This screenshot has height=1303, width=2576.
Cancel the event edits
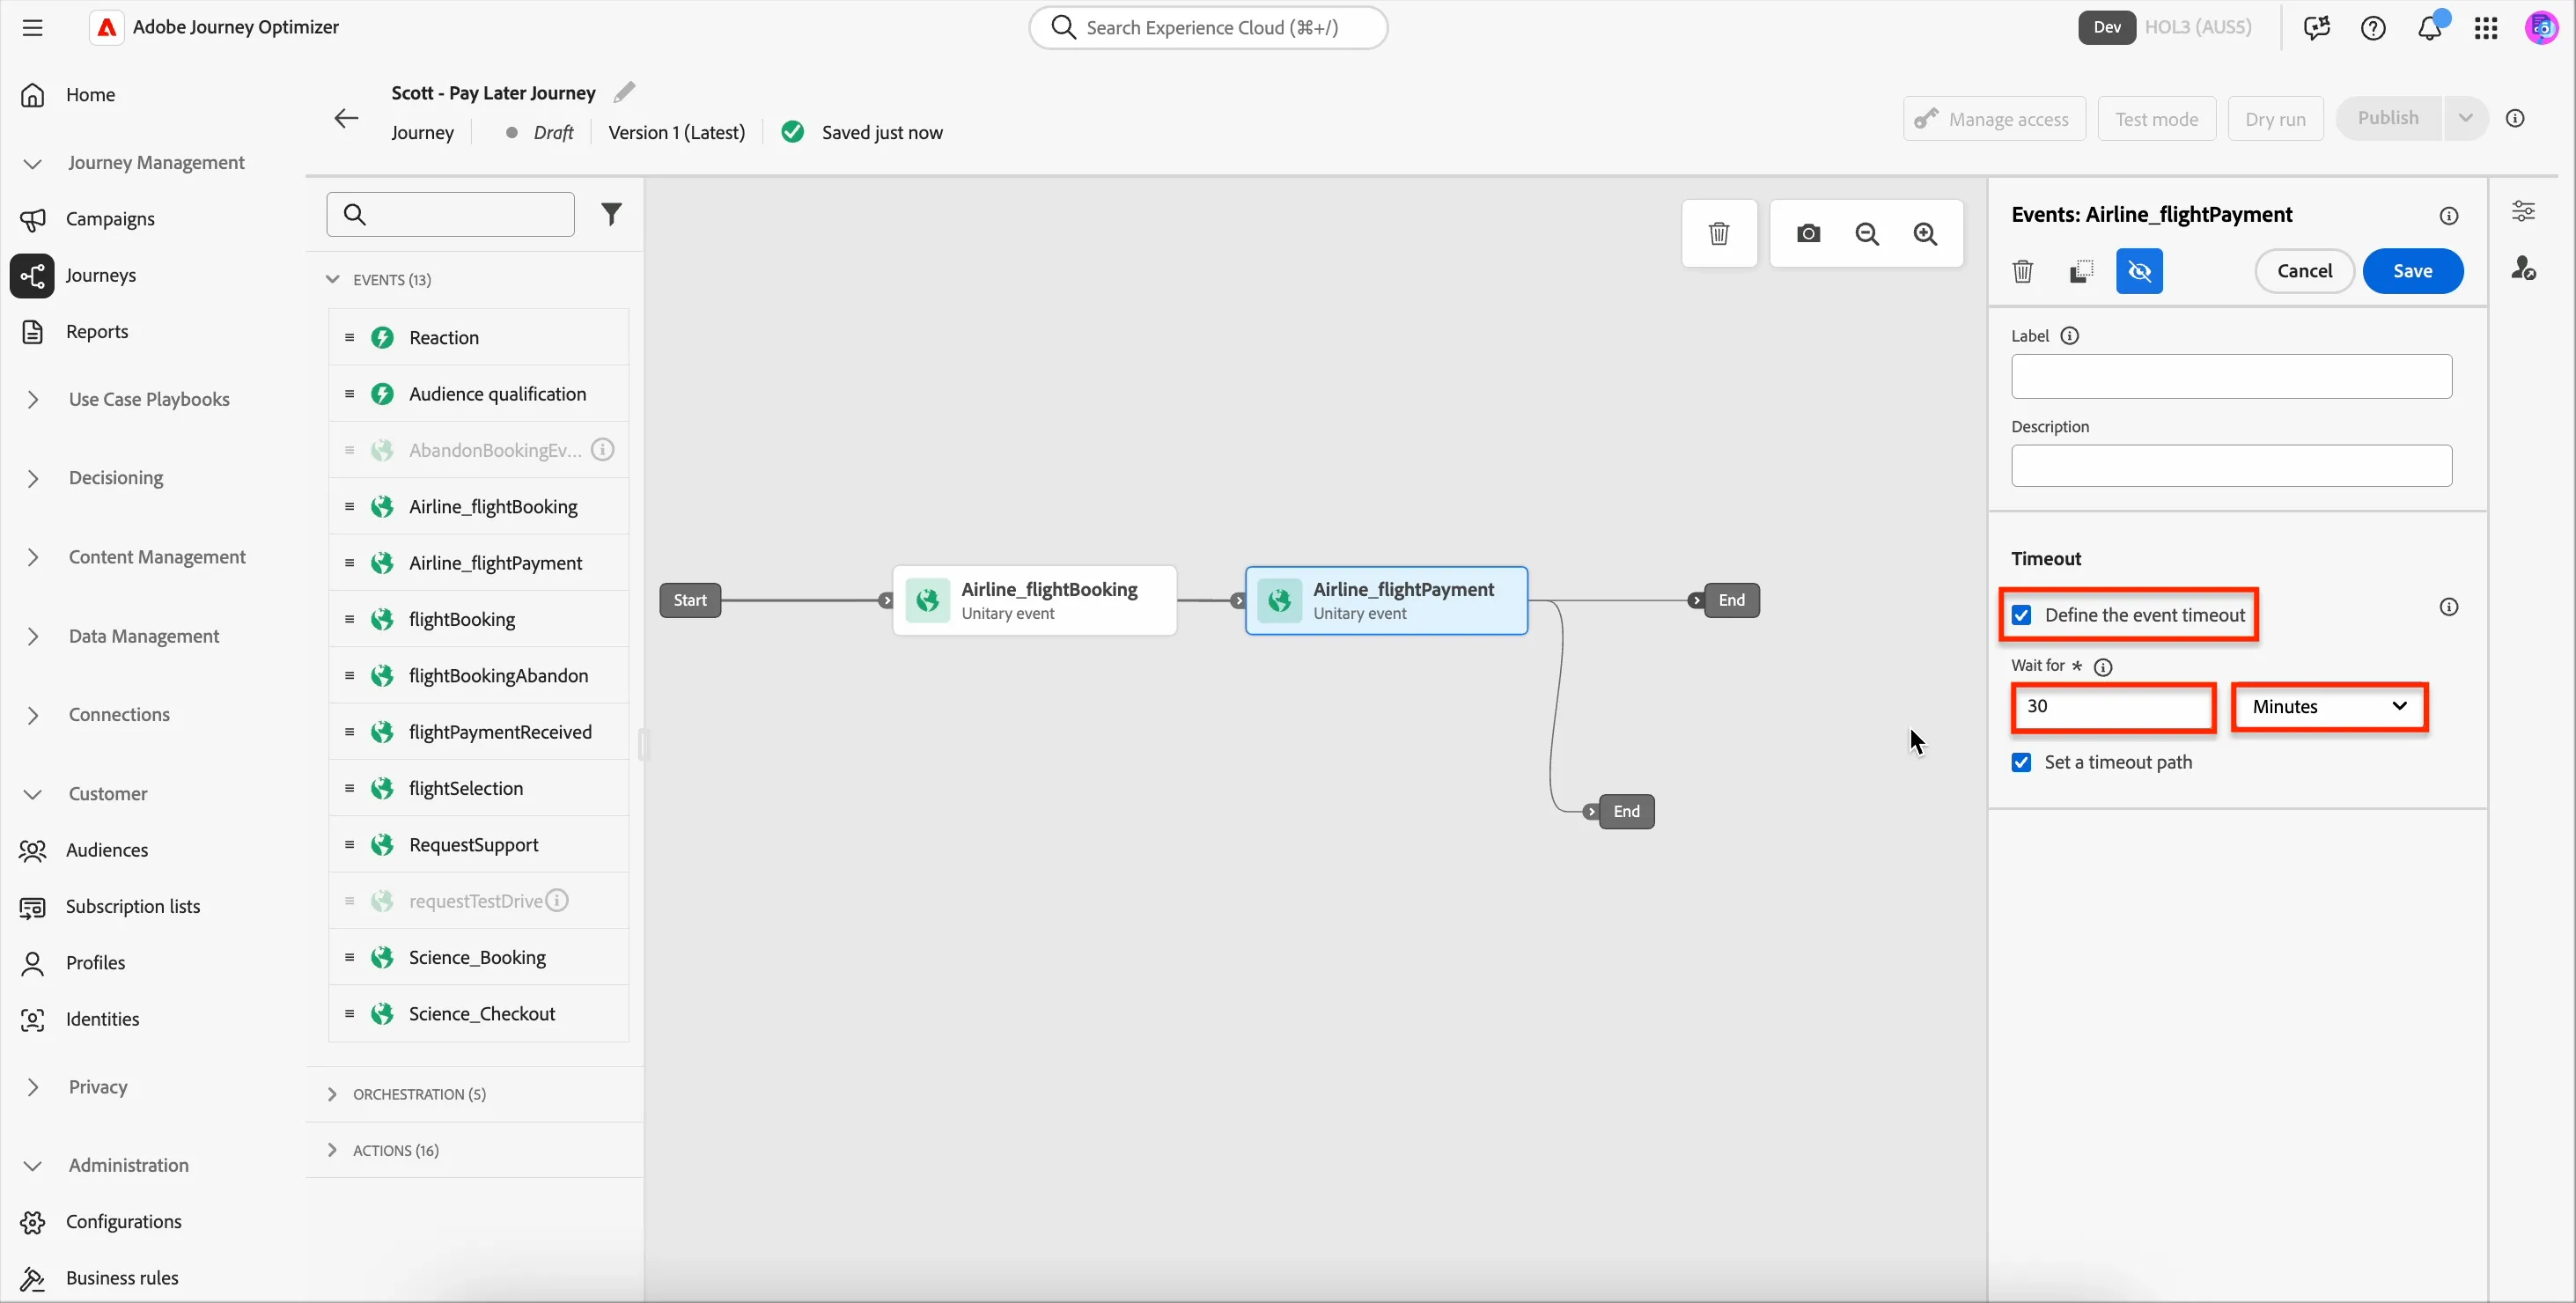point(2304,271)
